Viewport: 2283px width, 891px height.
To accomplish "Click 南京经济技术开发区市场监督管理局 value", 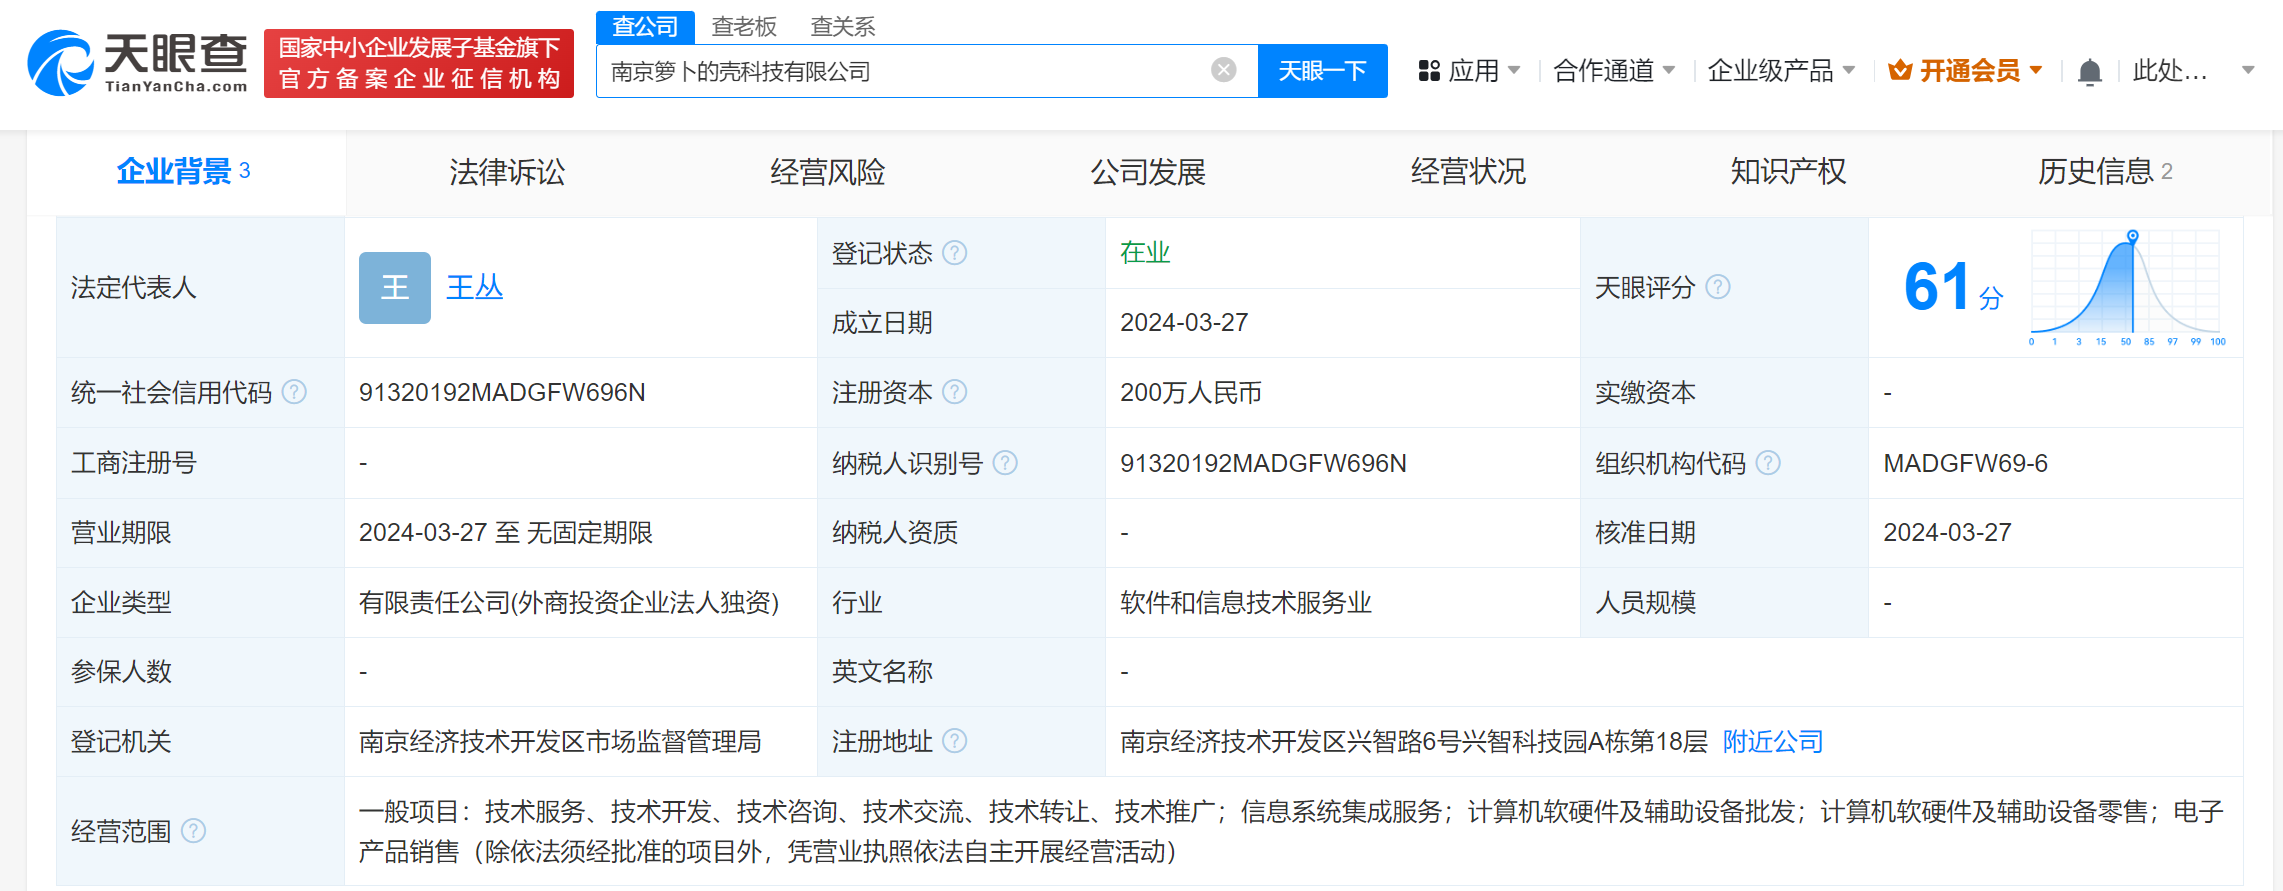I will pos(560,741).
